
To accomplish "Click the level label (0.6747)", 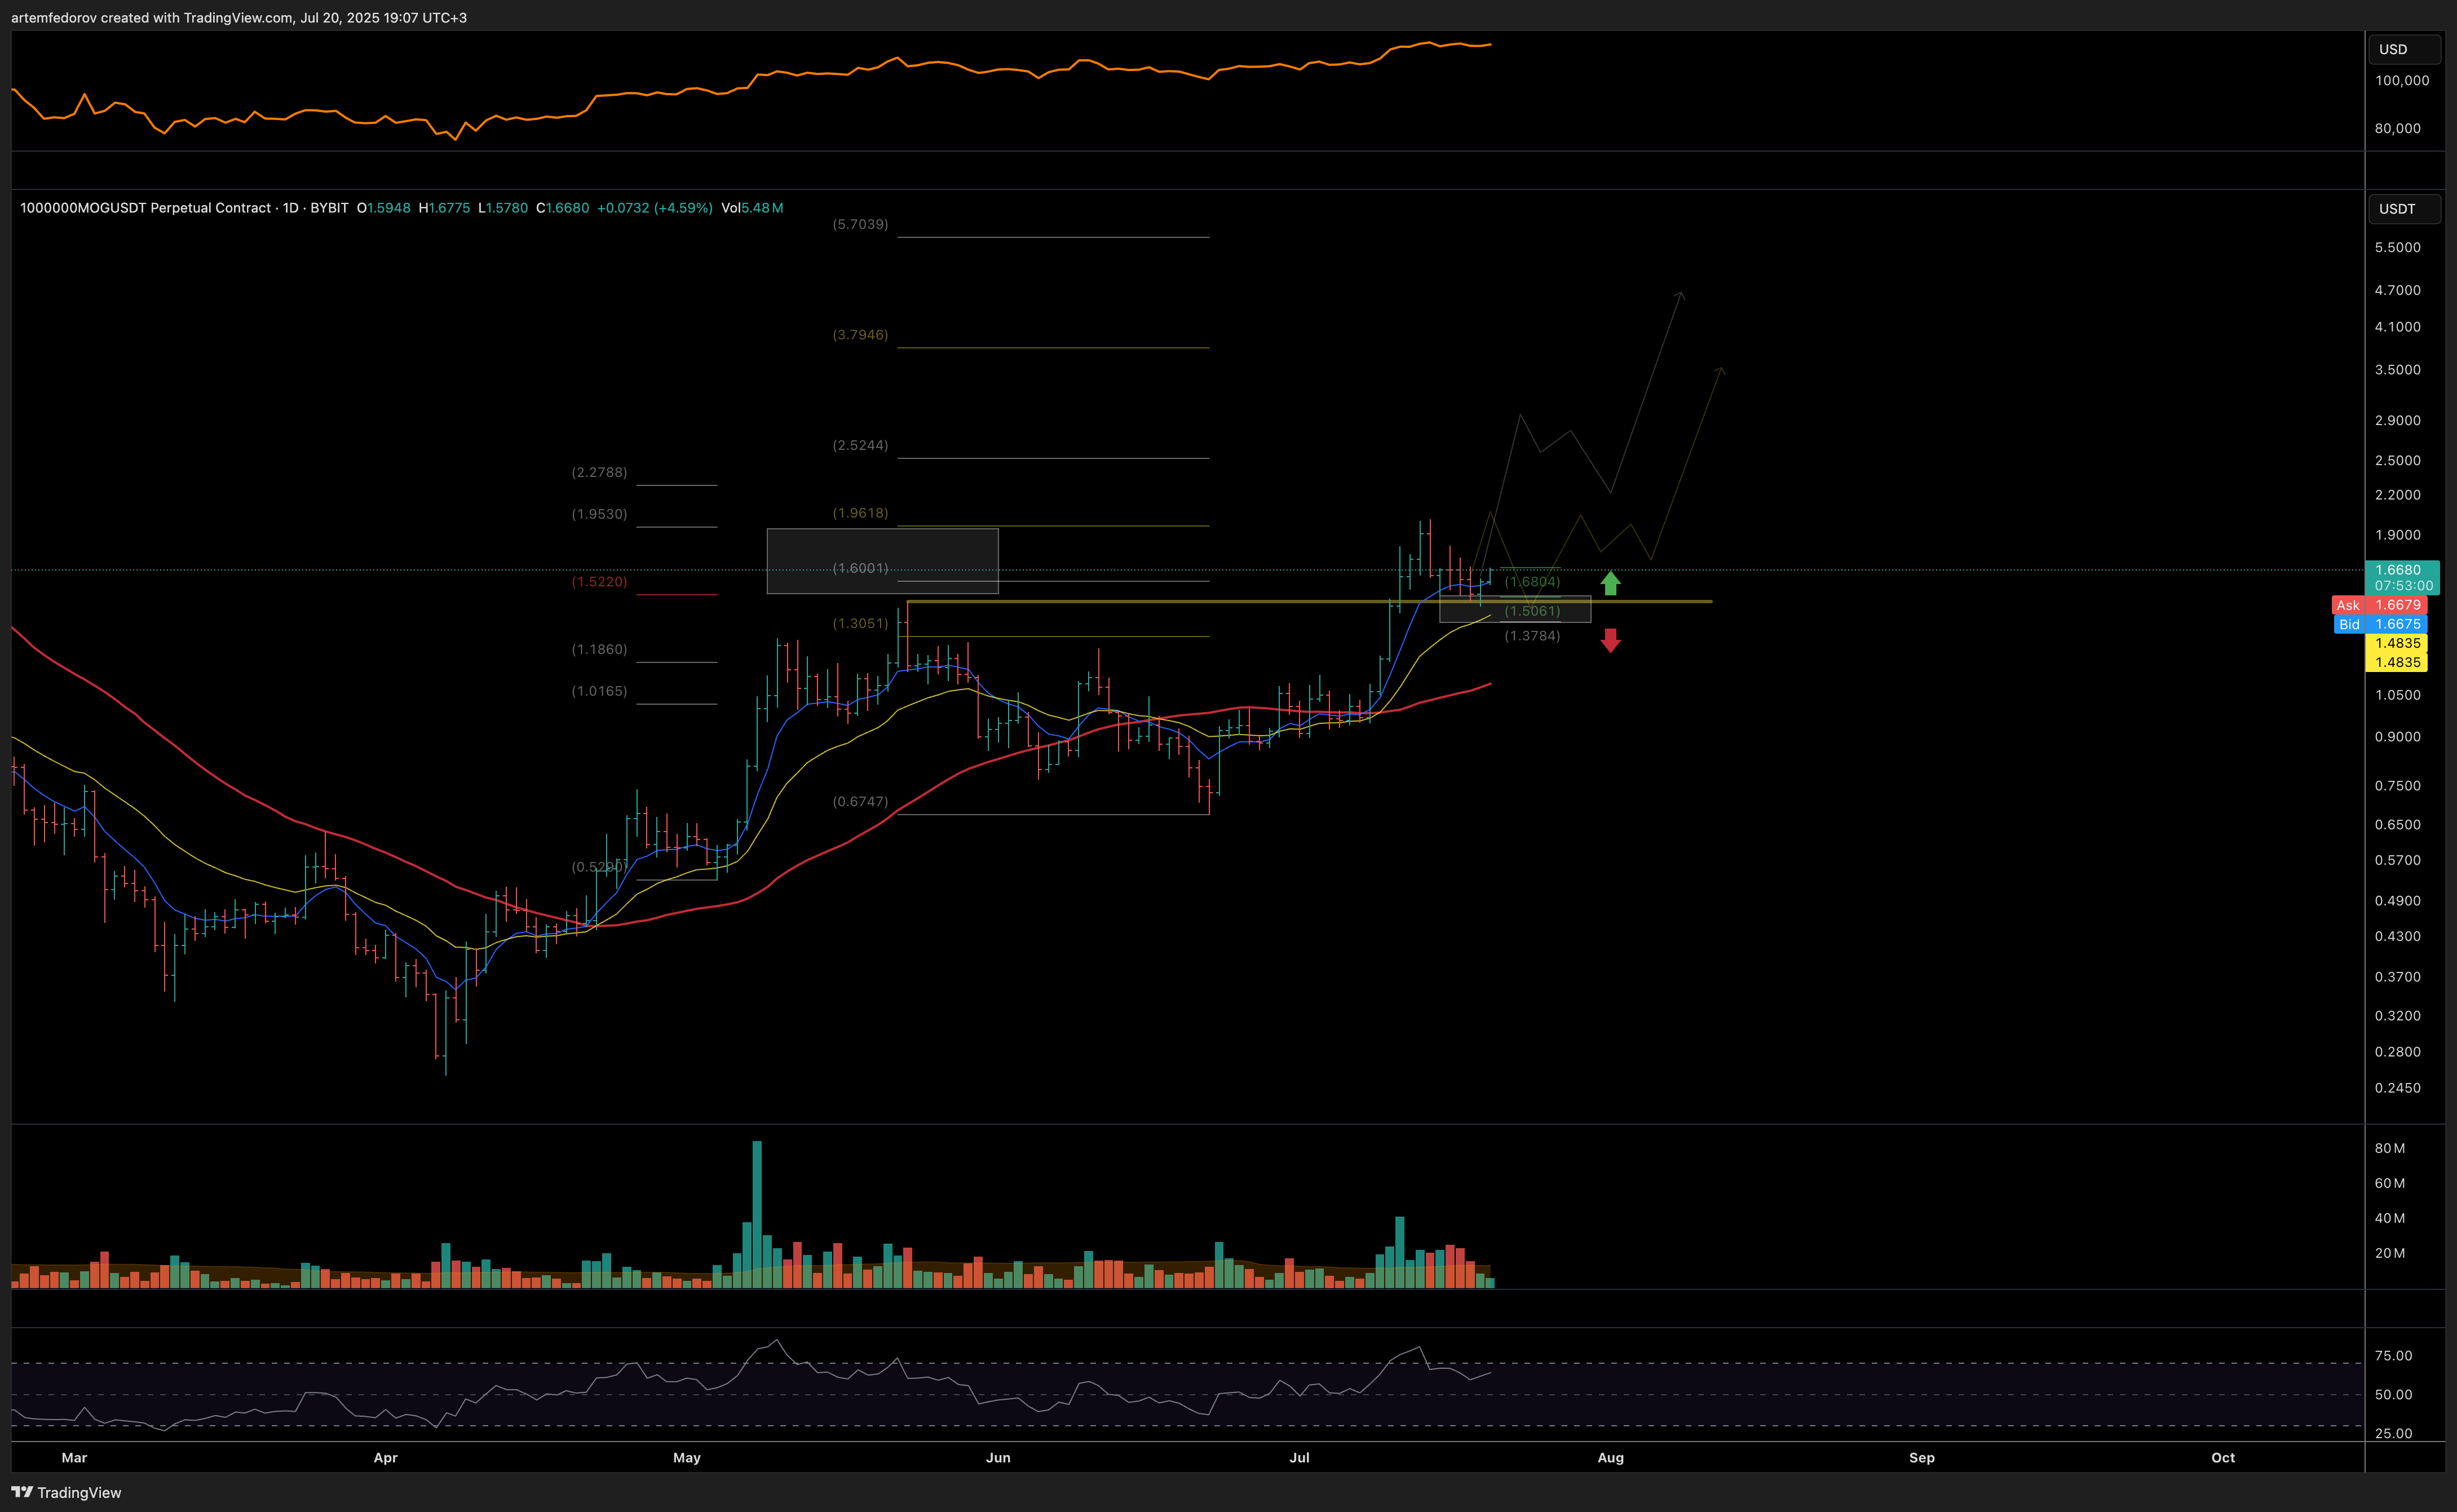I will point(860,802).
